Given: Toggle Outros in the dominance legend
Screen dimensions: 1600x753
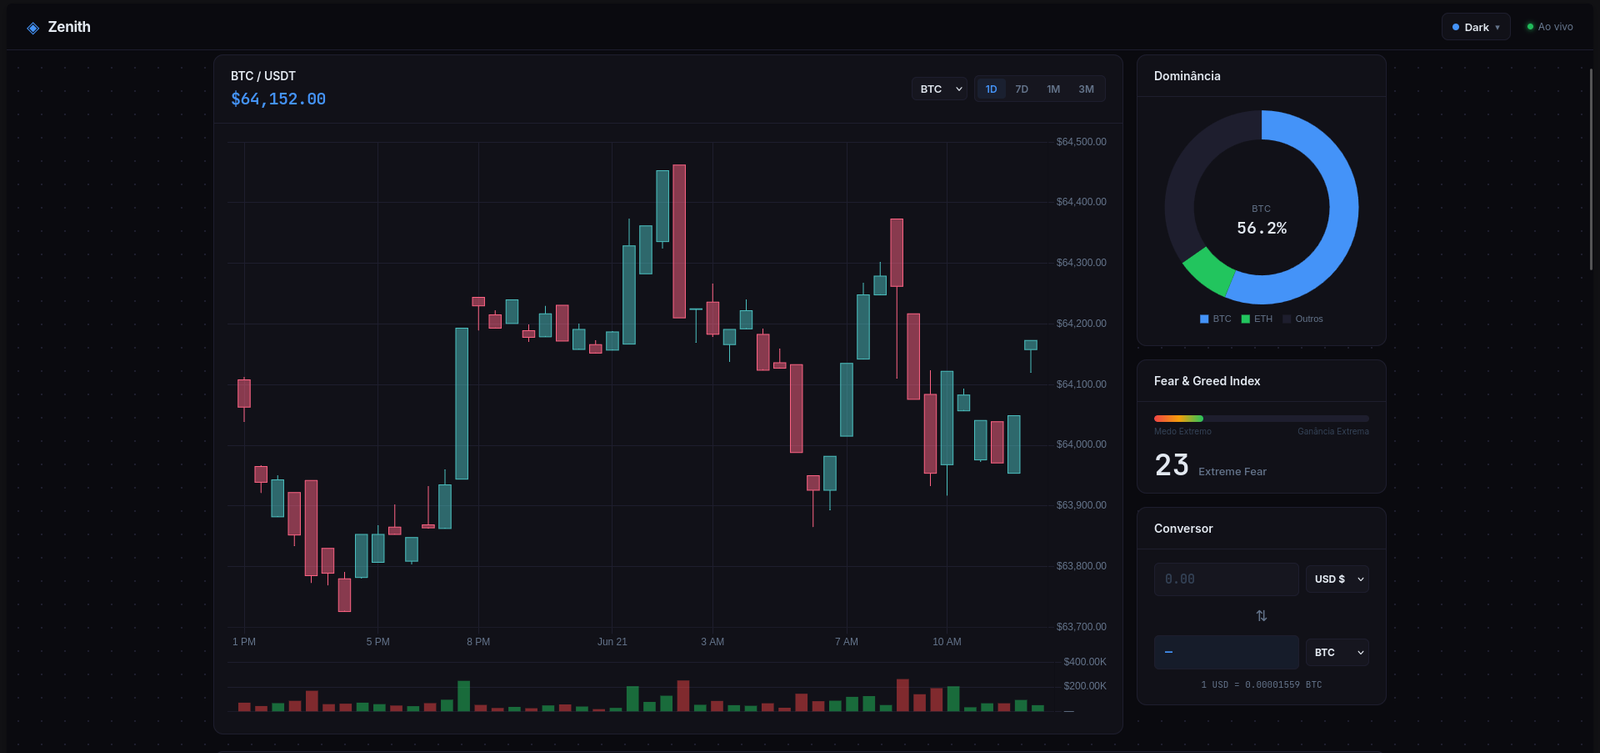Looking at the screenshot, I should (x=1302, y=319).
